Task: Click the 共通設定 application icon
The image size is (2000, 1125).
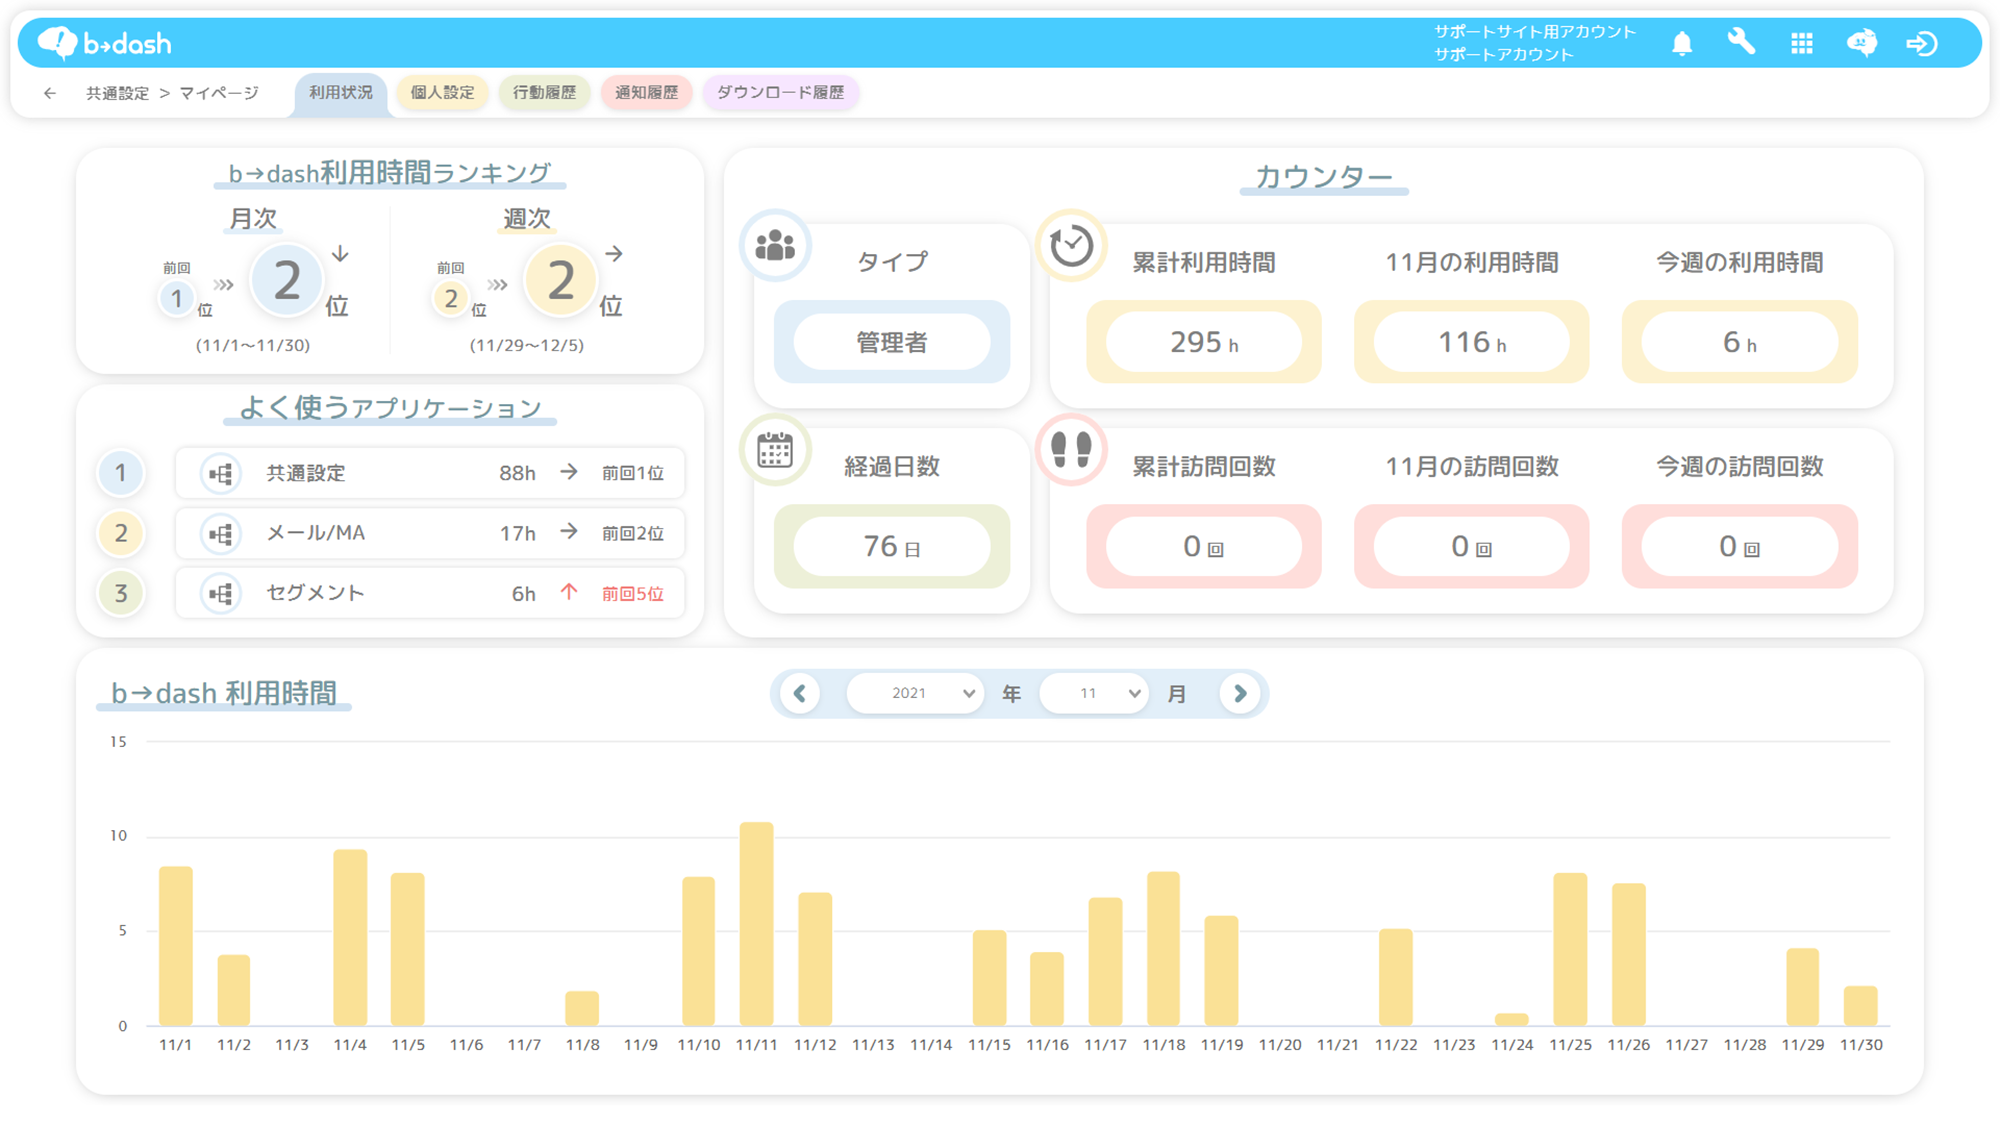Action: click(220, 473)
